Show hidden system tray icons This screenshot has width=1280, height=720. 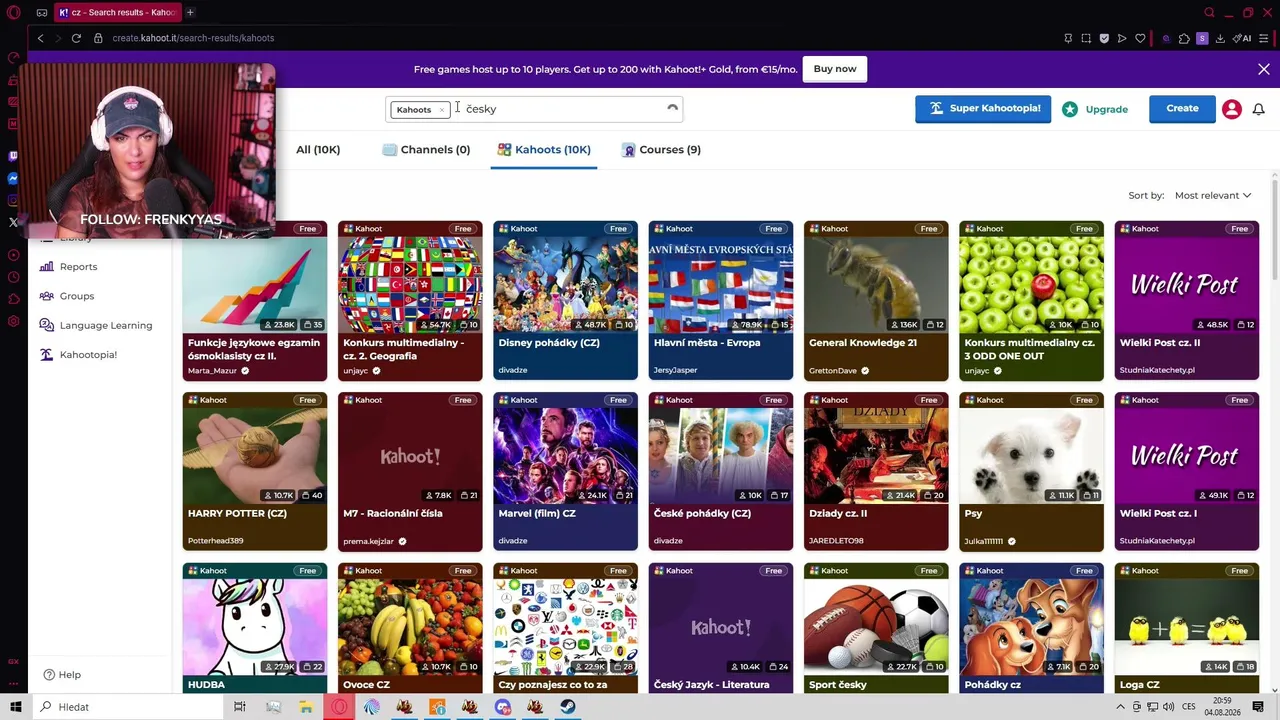1120,707
